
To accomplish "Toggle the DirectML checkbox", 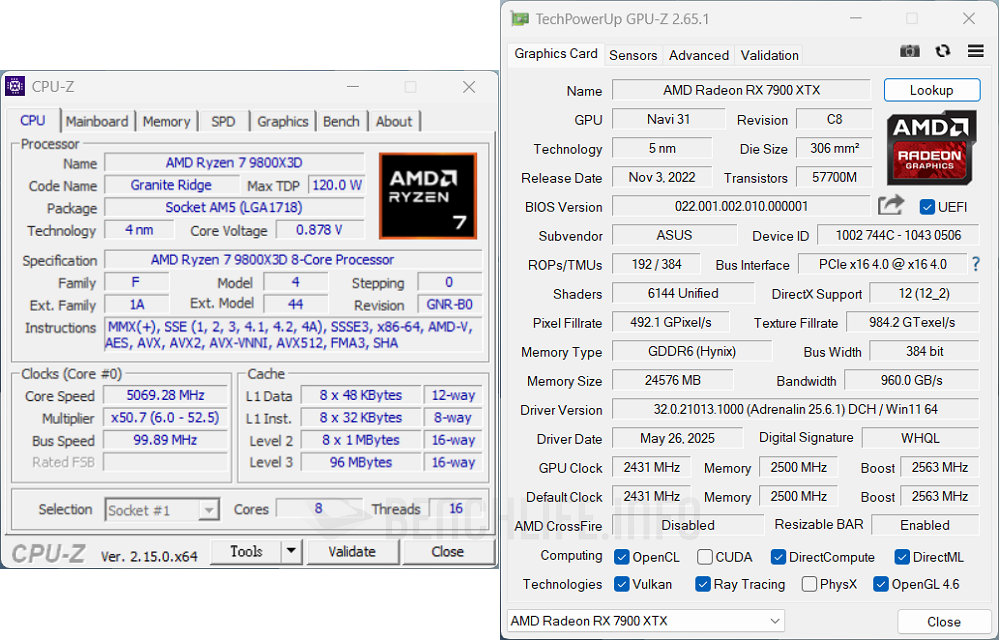I will [x=902, y=556].
